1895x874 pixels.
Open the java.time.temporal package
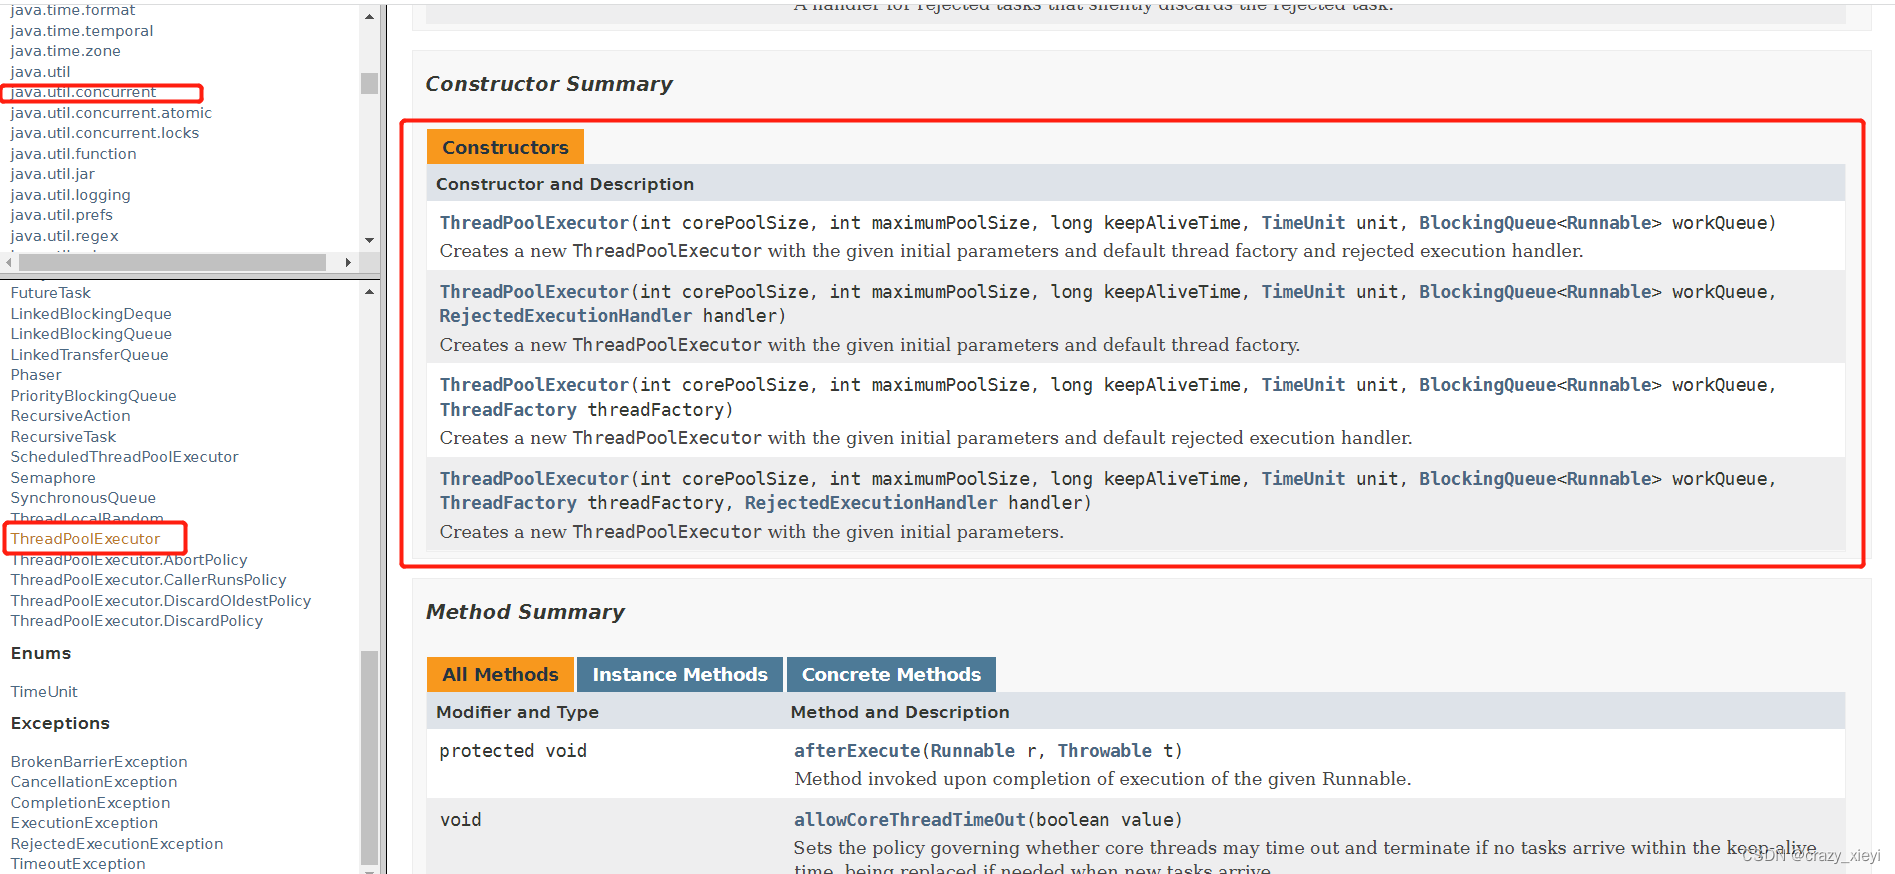pos(82,31)
